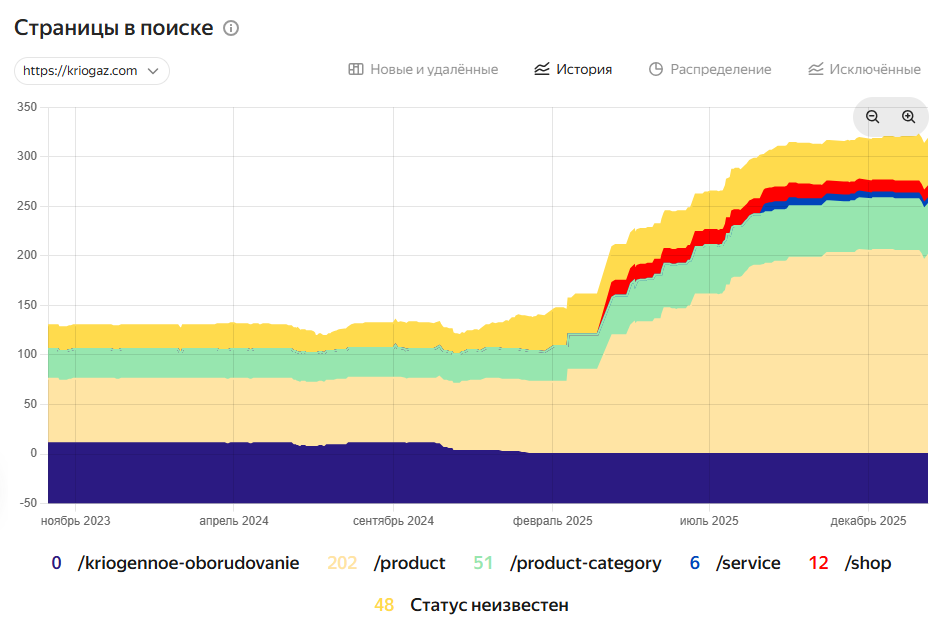Hide the /product-category series in legend
This screenshot has width=945, height=622.
(x=585, y=563)
